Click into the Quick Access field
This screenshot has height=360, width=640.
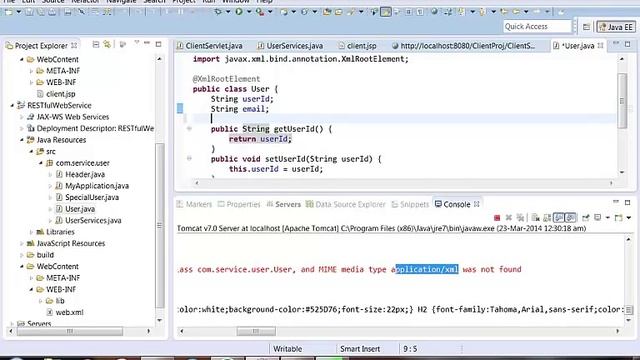point(537,27)
